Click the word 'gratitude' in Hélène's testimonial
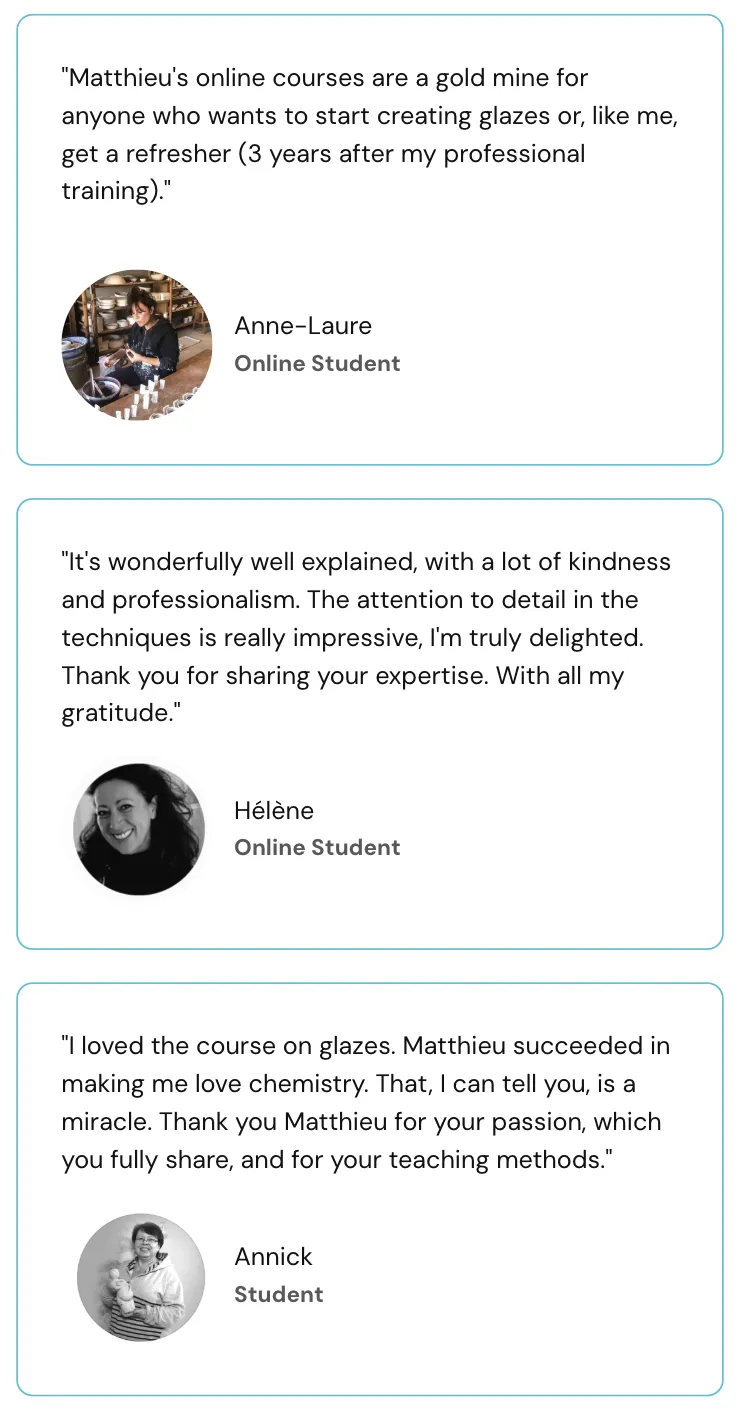This screenshot has height=1416, width=742. (x=114, y=713)
